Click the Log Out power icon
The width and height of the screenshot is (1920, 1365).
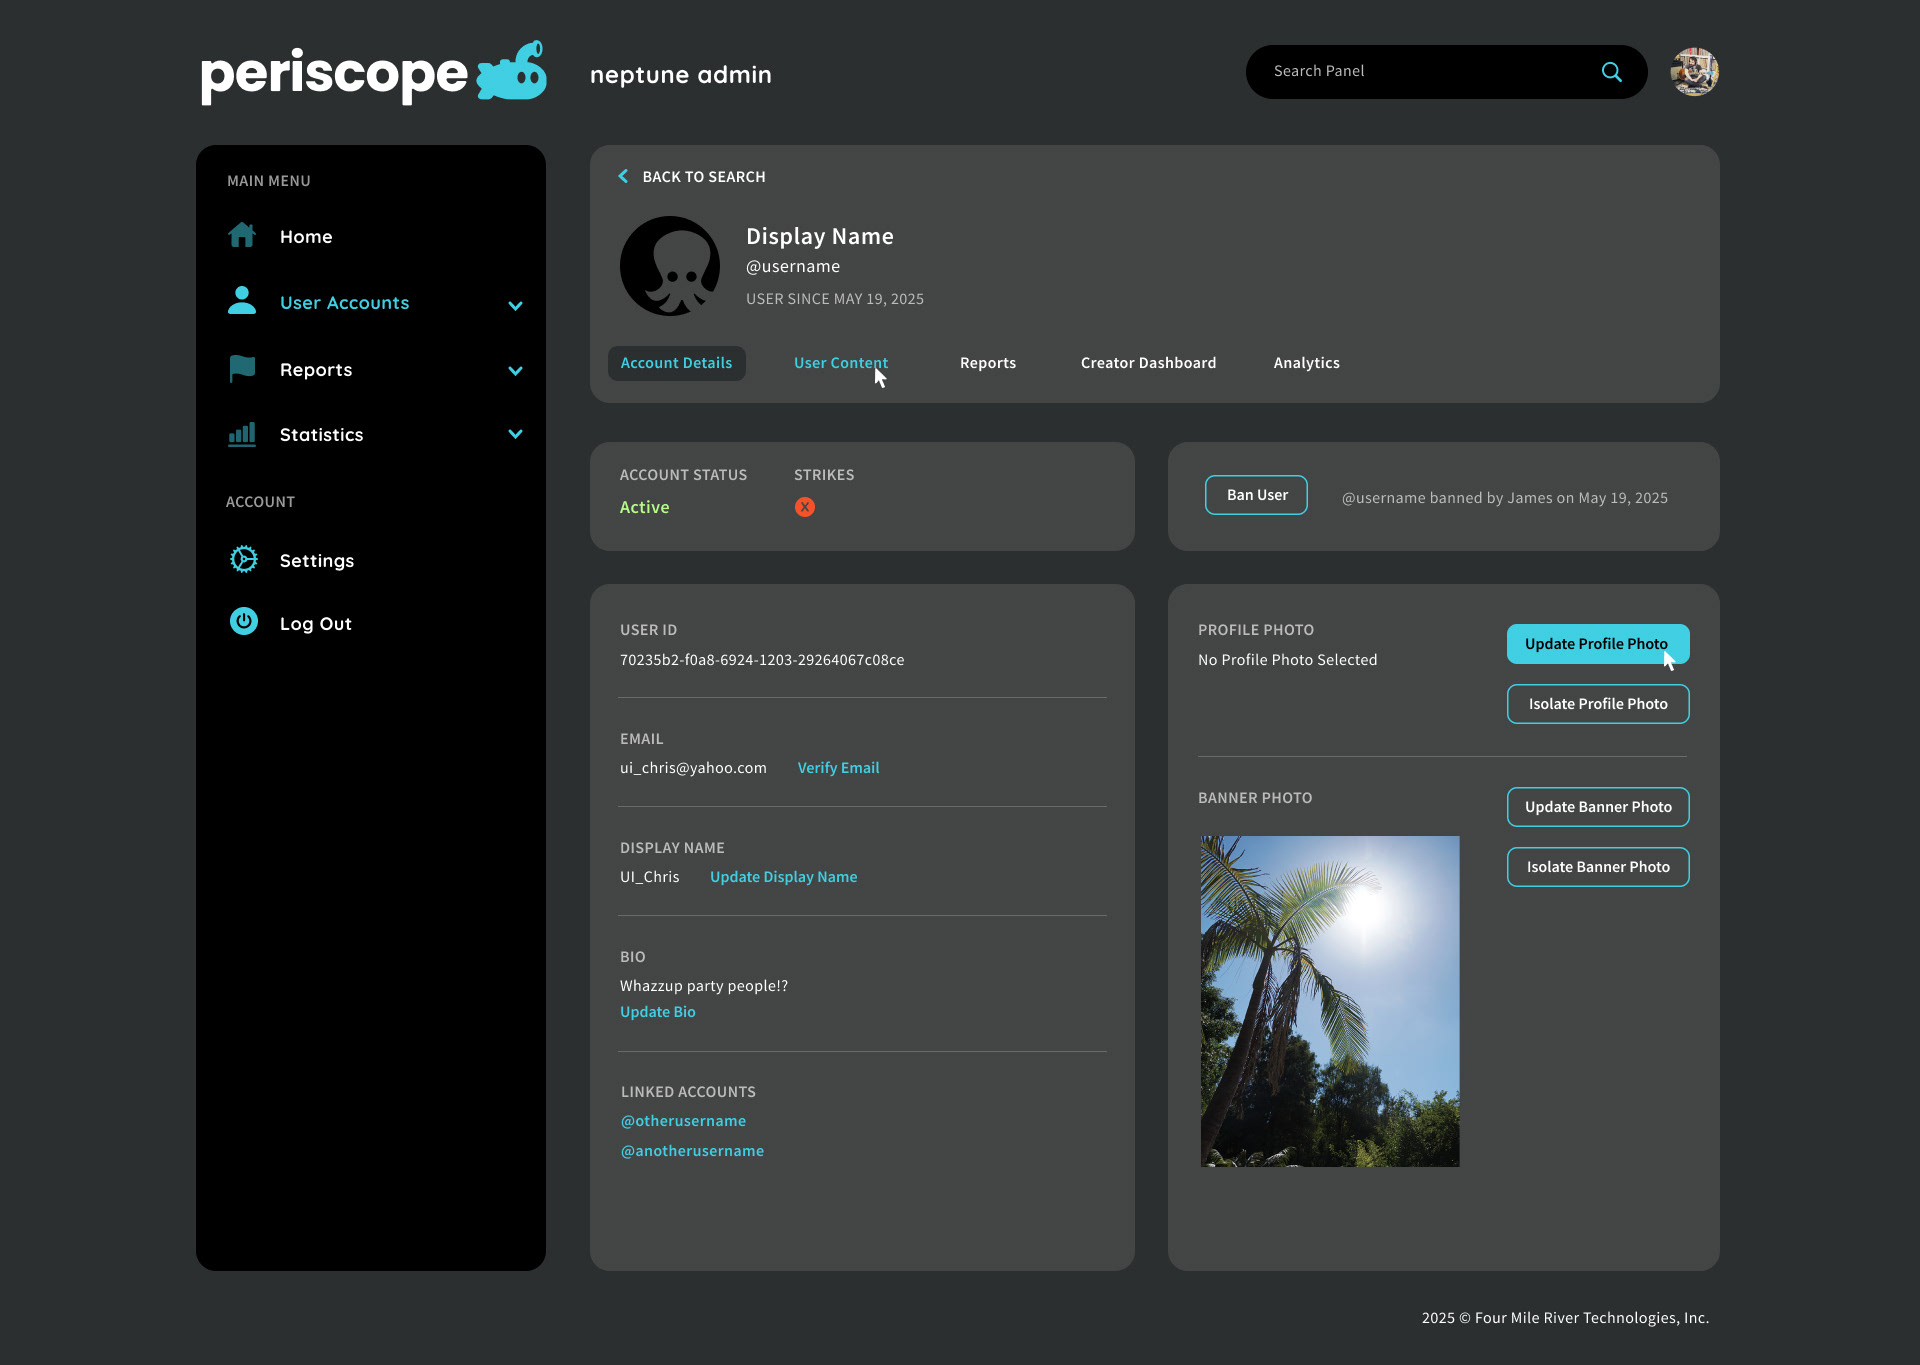pyautogui.click(x=244, y=622)
